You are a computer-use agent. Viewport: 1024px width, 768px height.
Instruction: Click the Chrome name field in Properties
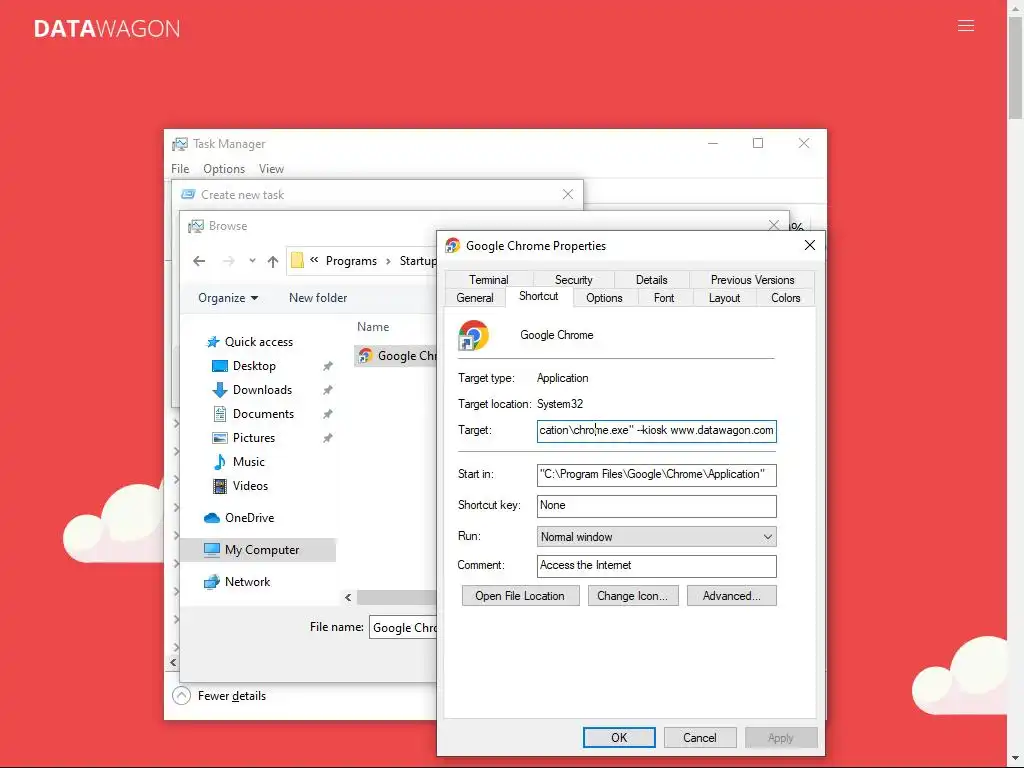point(556,335)
